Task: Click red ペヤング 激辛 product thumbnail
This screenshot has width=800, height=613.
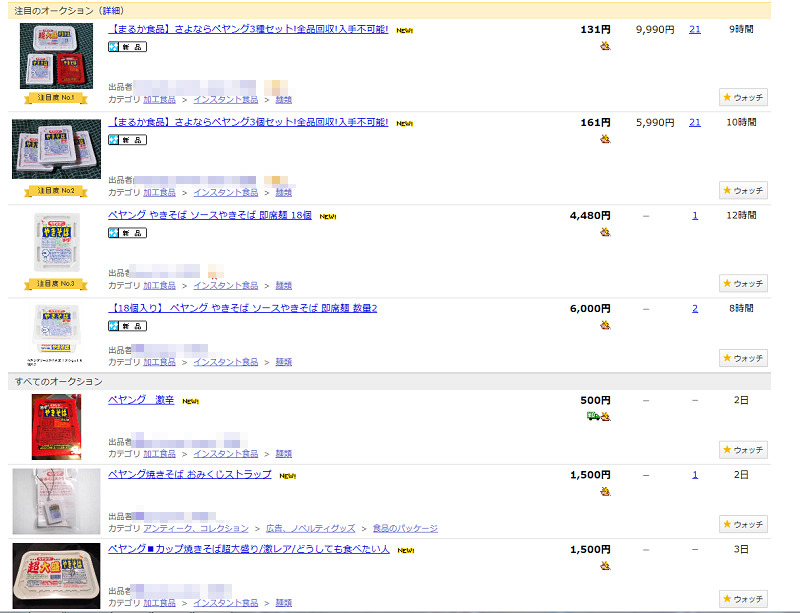Action: click(x=56, y=427)
